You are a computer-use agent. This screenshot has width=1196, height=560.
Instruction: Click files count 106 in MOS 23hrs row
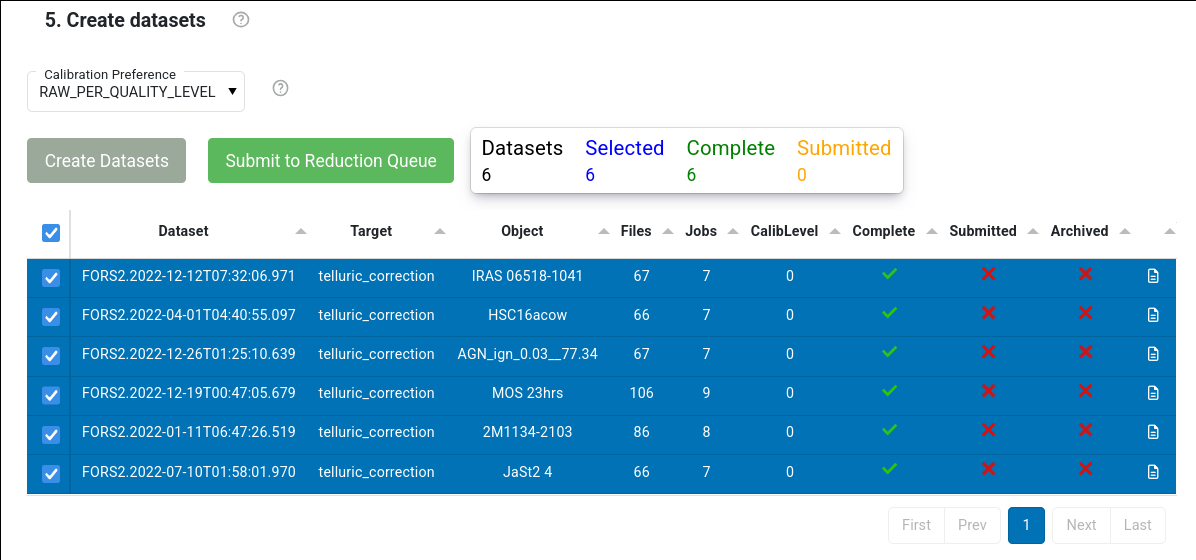click(x=641, y=393)
